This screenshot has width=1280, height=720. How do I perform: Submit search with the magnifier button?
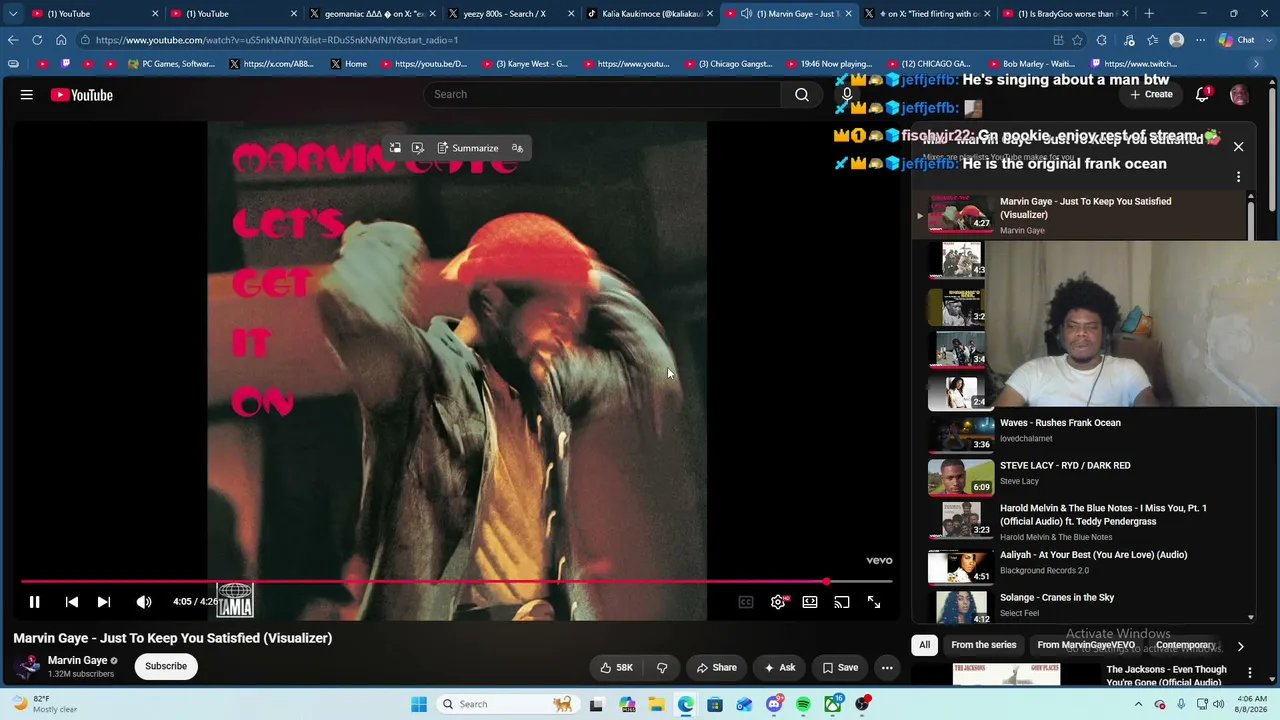802,94
